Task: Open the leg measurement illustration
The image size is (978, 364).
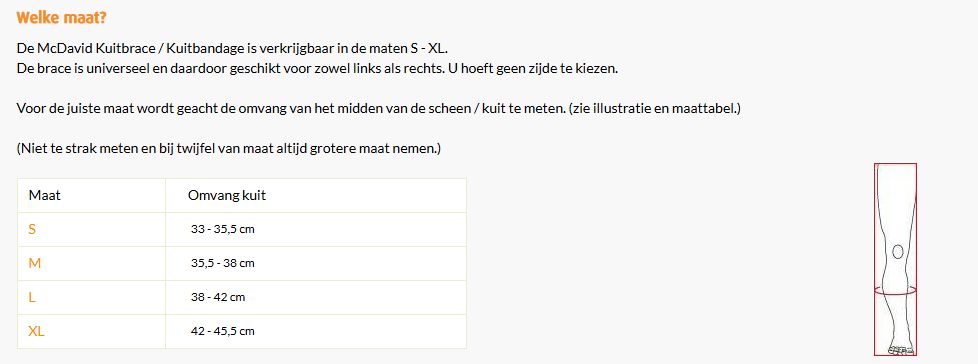Action: click(895, 259)
